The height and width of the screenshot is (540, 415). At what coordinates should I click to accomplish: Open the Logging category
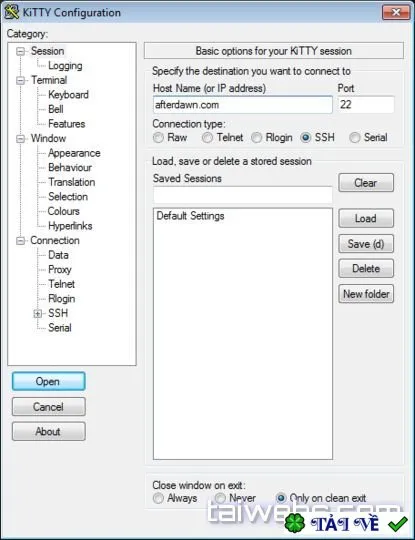pos(65,65)
